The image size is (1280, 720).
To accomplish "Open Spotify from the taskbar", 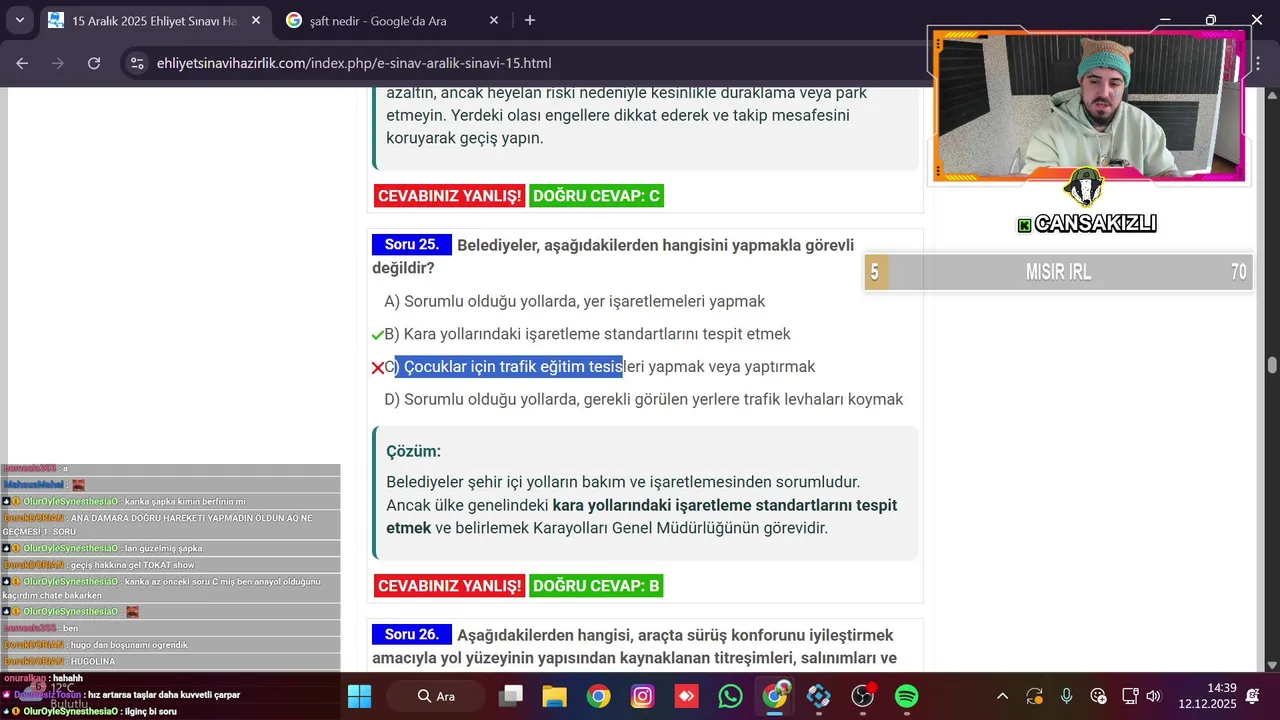I will pyautogui.click(x=907, y=696).
